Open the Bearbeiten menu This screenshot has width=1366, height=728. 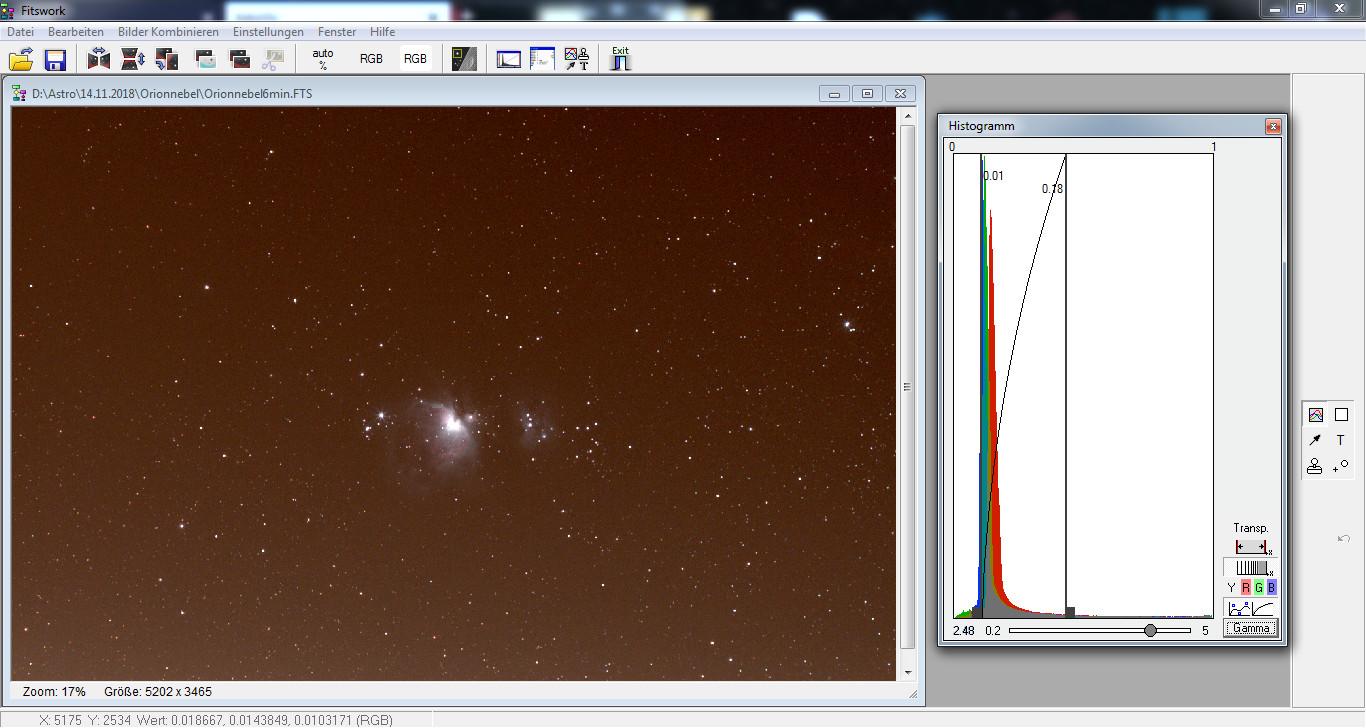(76, 32)
